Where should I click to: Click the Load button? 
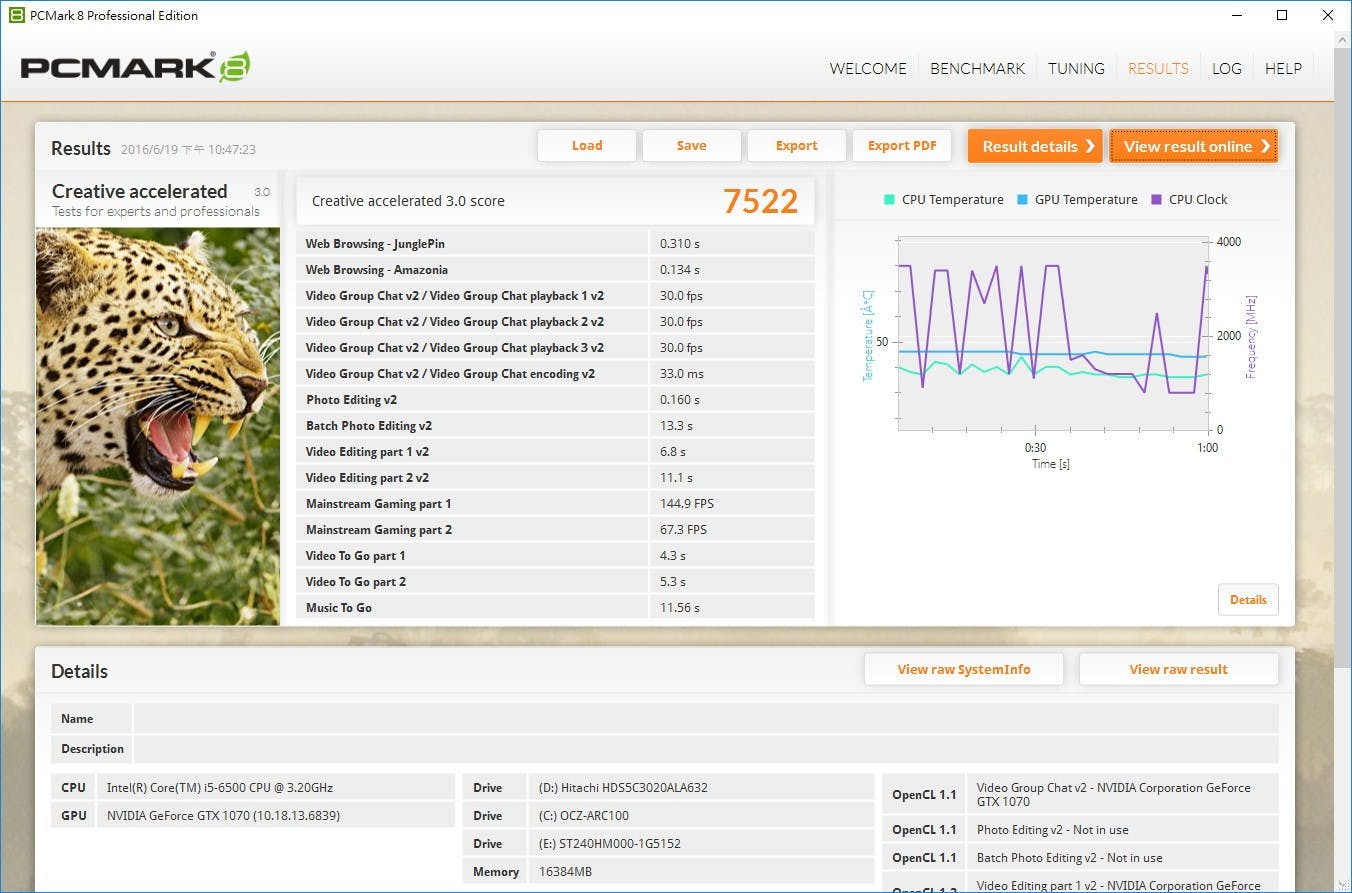click(586, 146)
